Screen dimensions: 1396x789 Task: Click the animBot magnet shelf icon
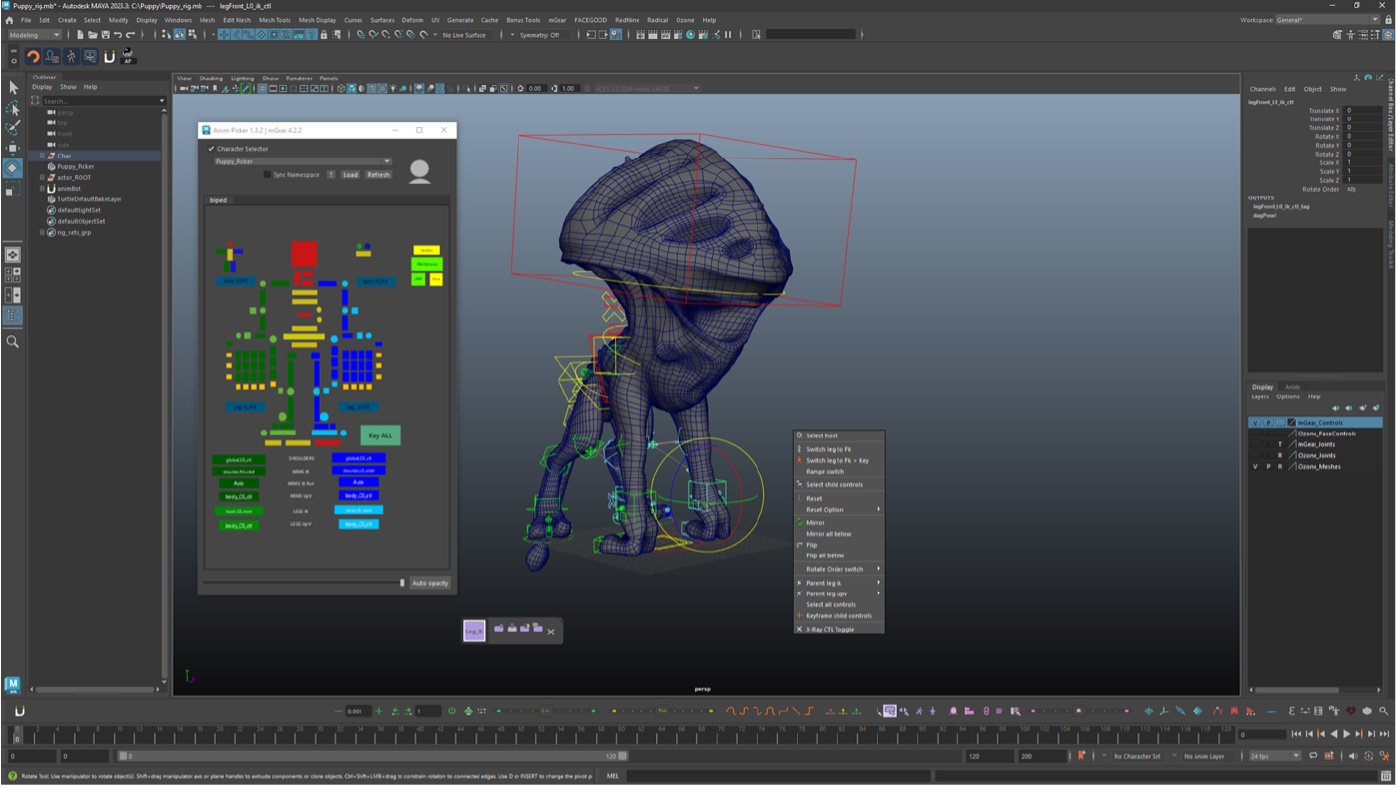point(109,57)
